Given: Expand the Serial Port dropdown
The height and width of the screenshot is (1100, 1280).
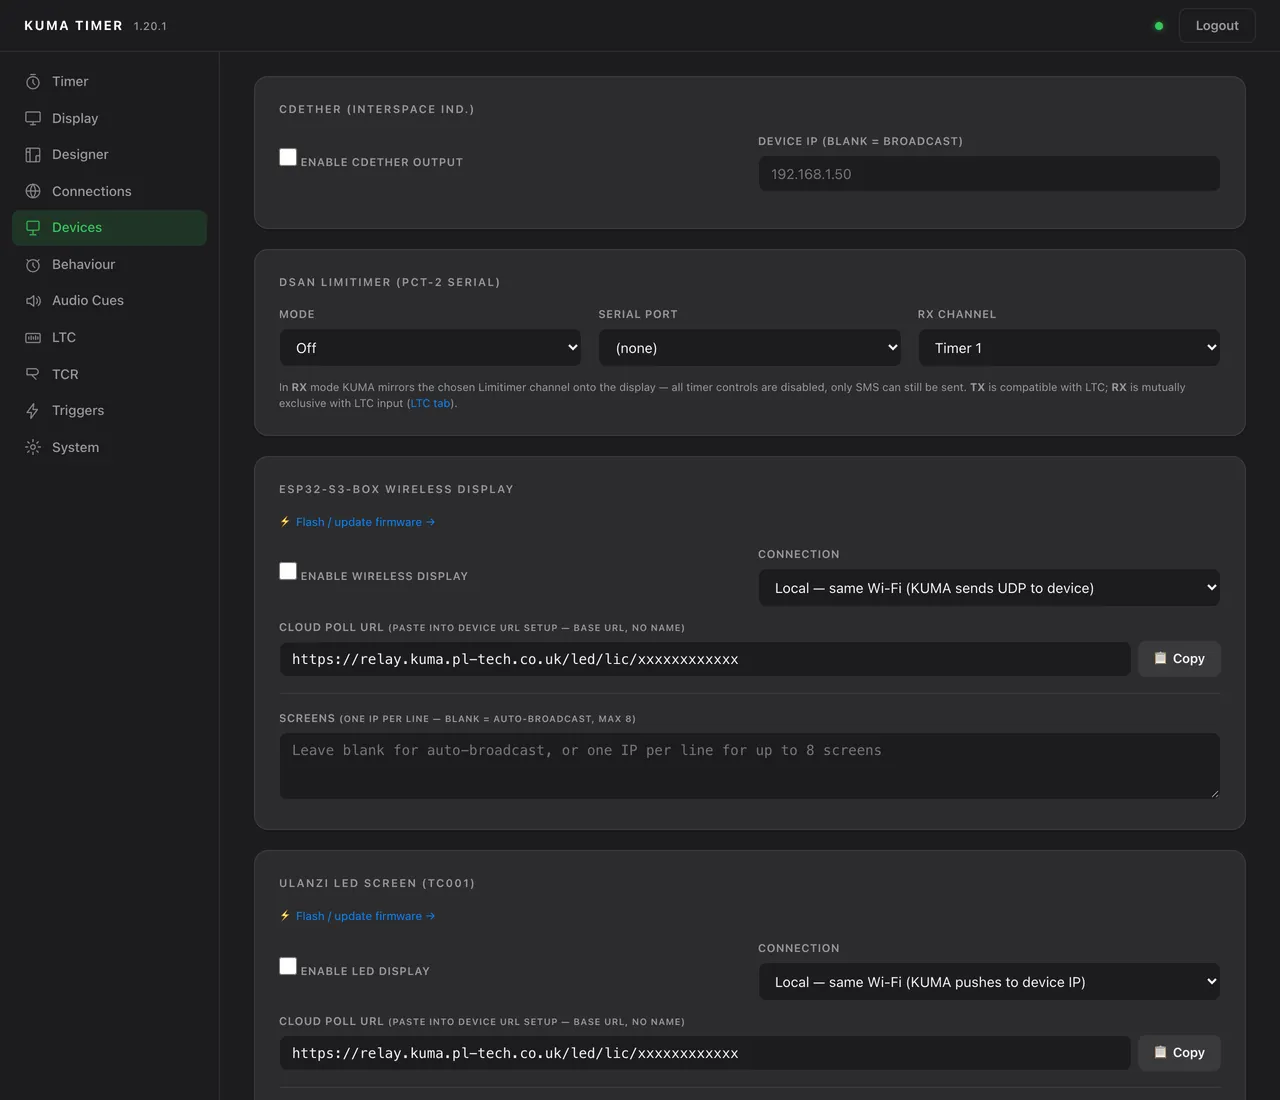Looking at the screenshot, I should click(750, 348).
